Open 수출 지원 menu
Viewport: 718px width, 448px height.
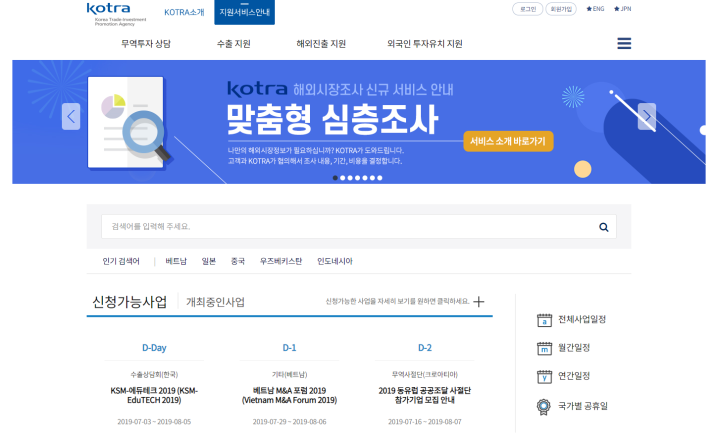point(234,44)
